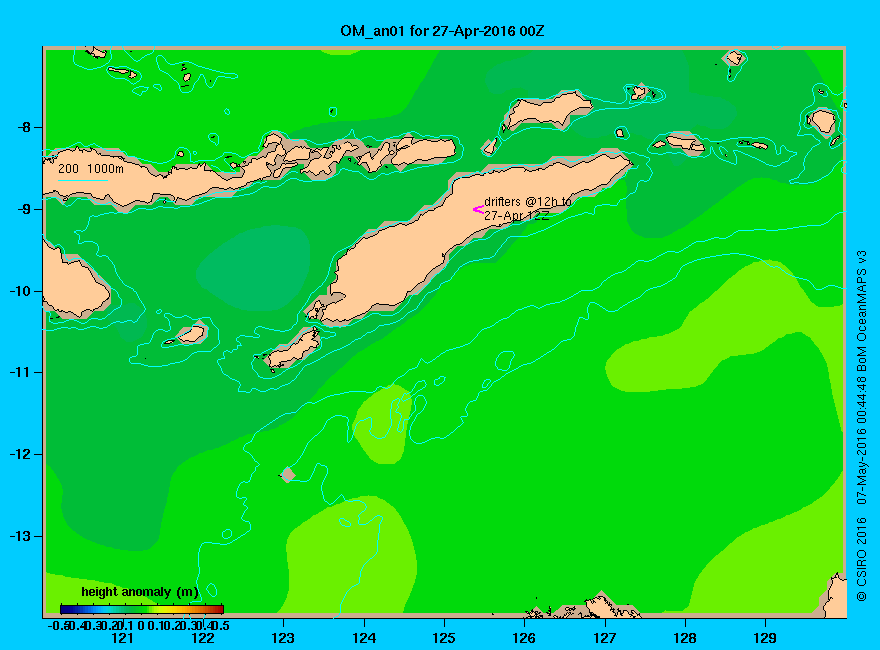Viewport: 880px width, 650px height.
Task: Click longitude axis label 126
Action: click(524, 638)
